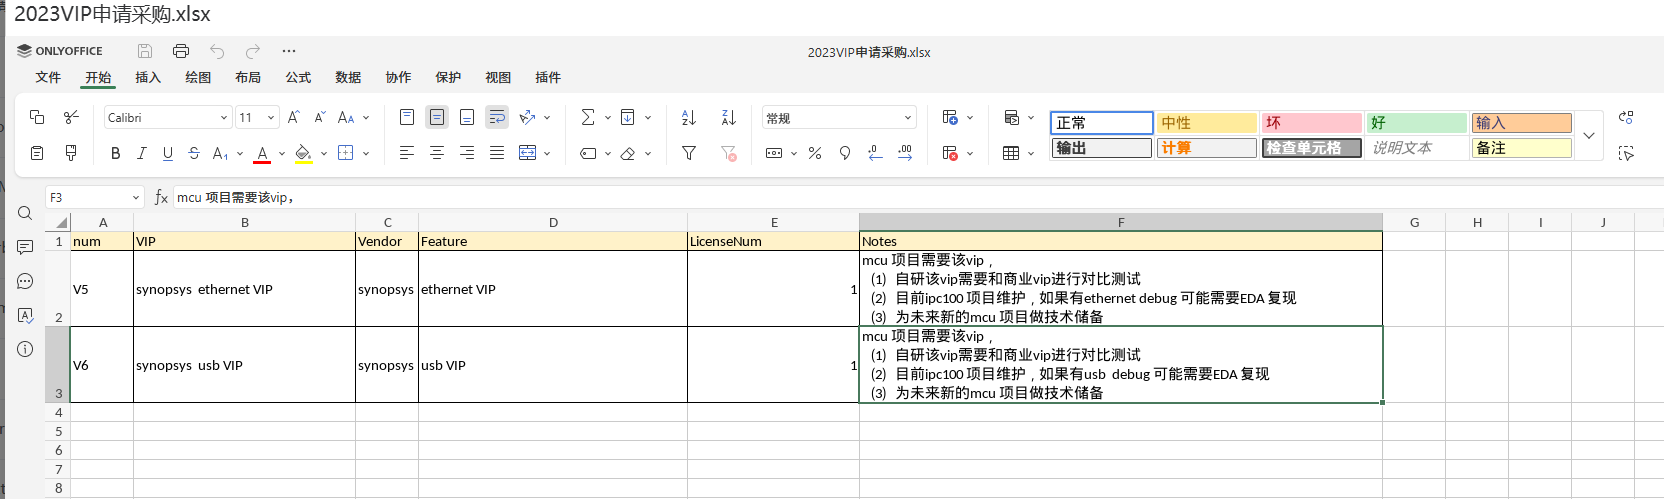The image size is (1664, 499).
Task: Click the increase decimal icon
Action: pos(905,153)
